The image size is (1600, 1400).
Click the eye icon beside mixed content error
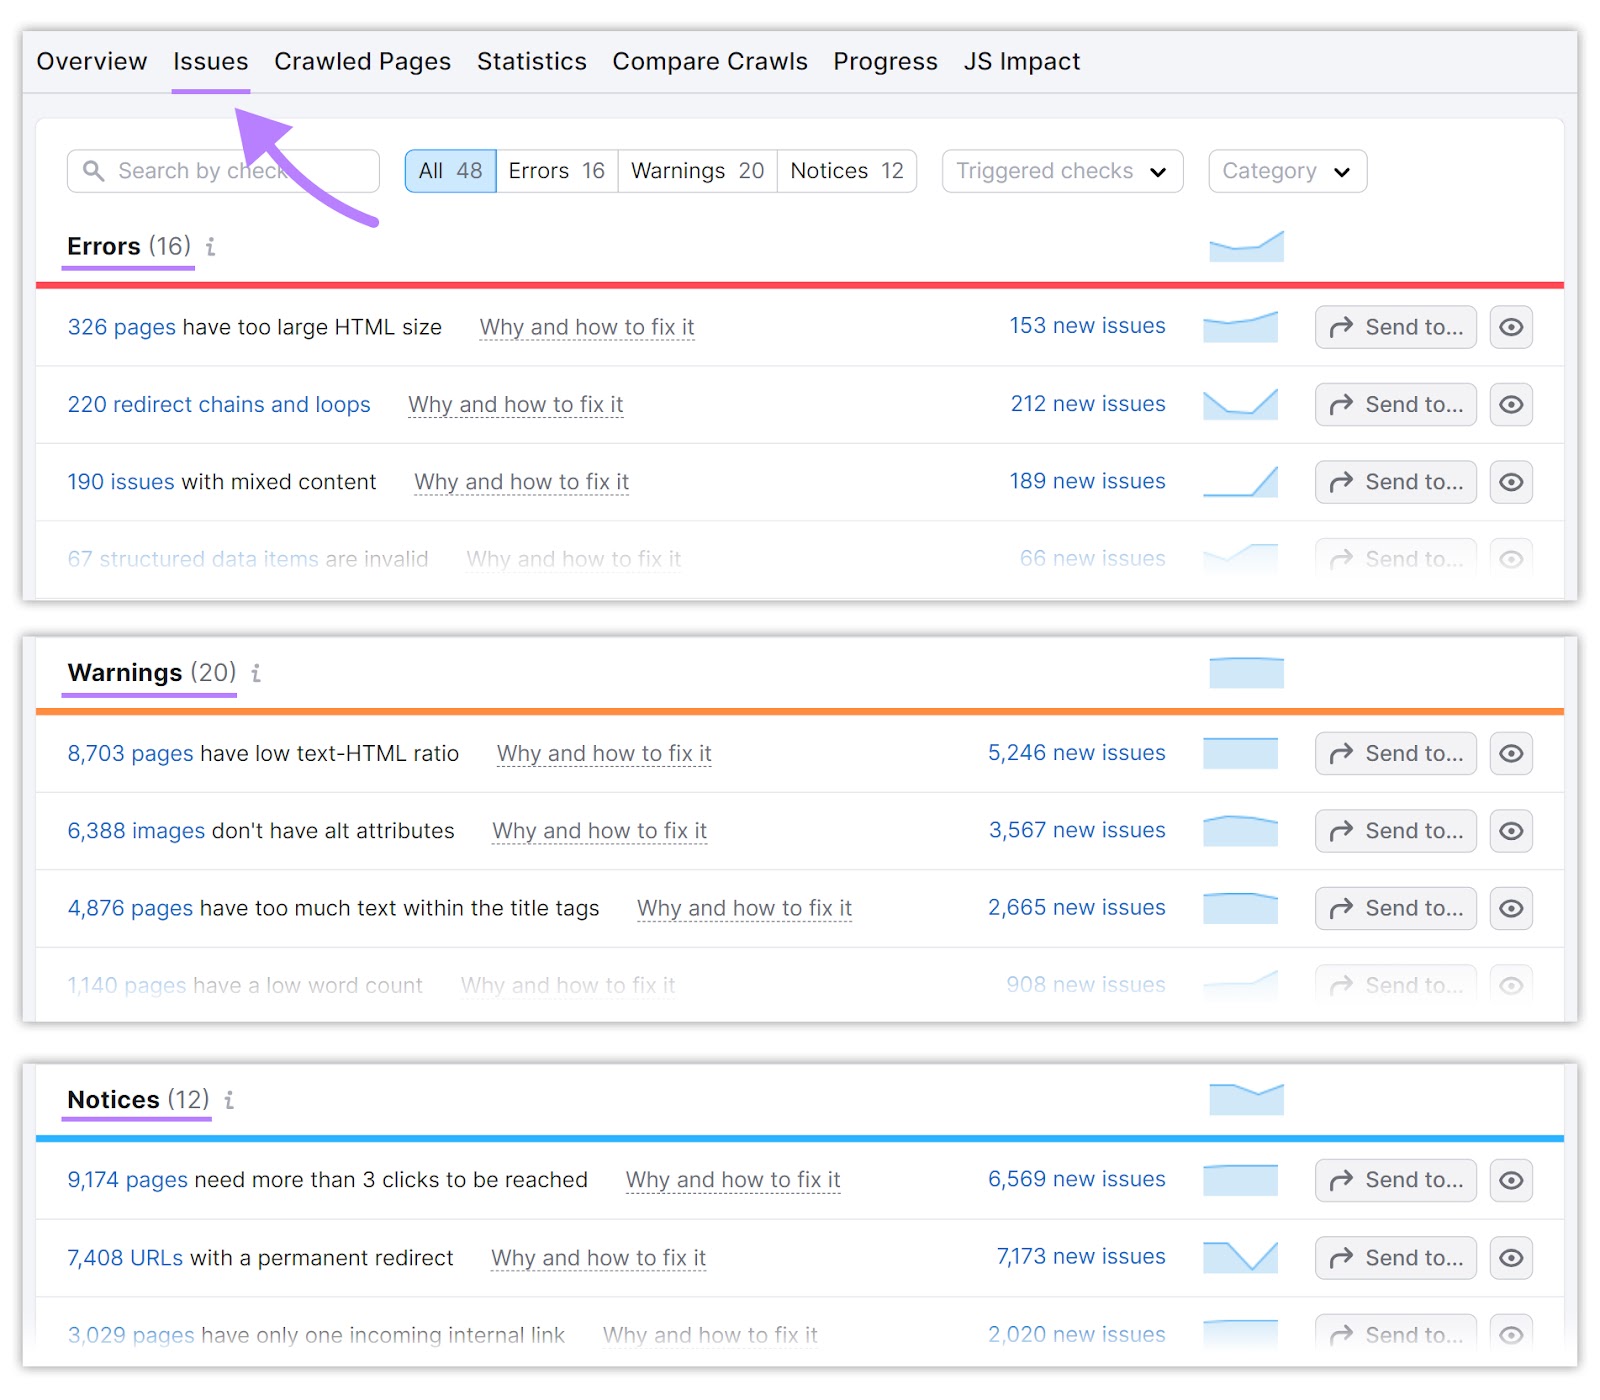(x=1511, y=482)
